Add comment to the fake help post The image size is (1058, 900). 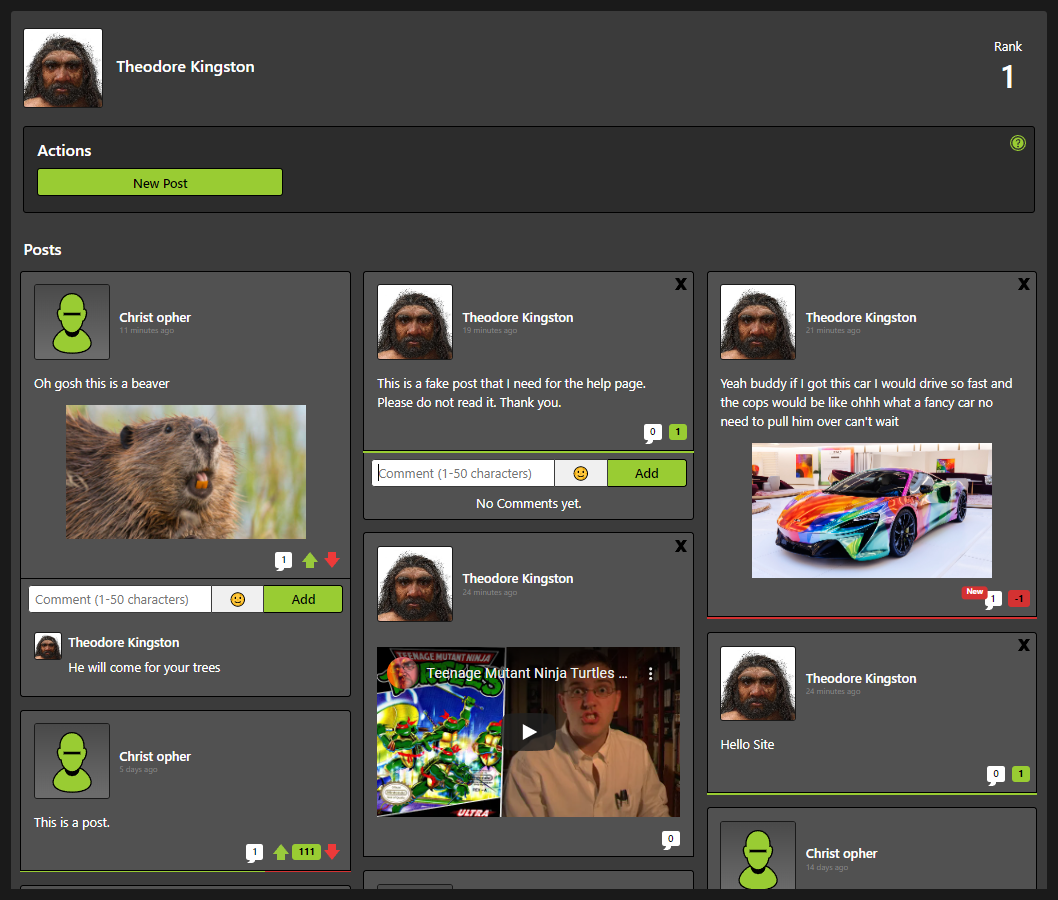[x=646, y=473]
